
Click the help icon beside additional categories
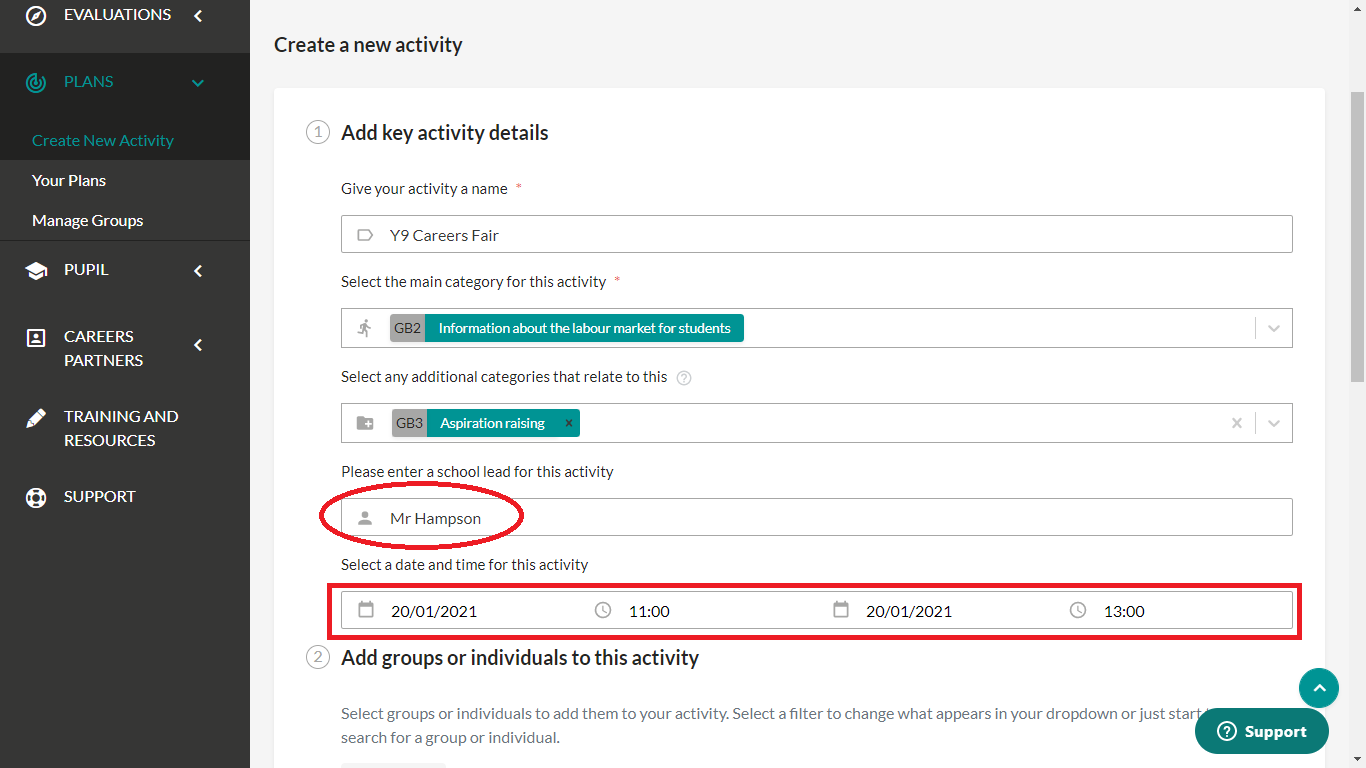click(684, 378)
